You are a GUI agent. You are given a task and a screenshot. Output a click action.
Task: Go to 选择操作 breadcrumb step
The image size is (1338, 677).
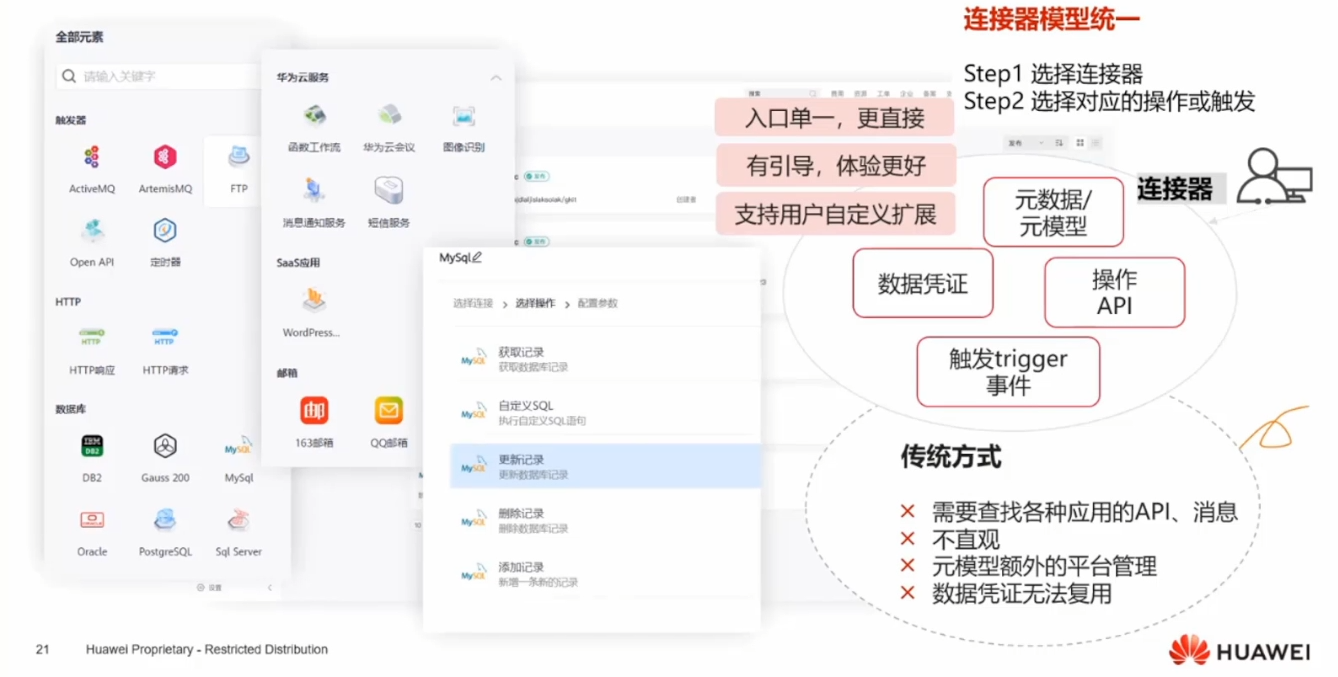coord(535,303)
